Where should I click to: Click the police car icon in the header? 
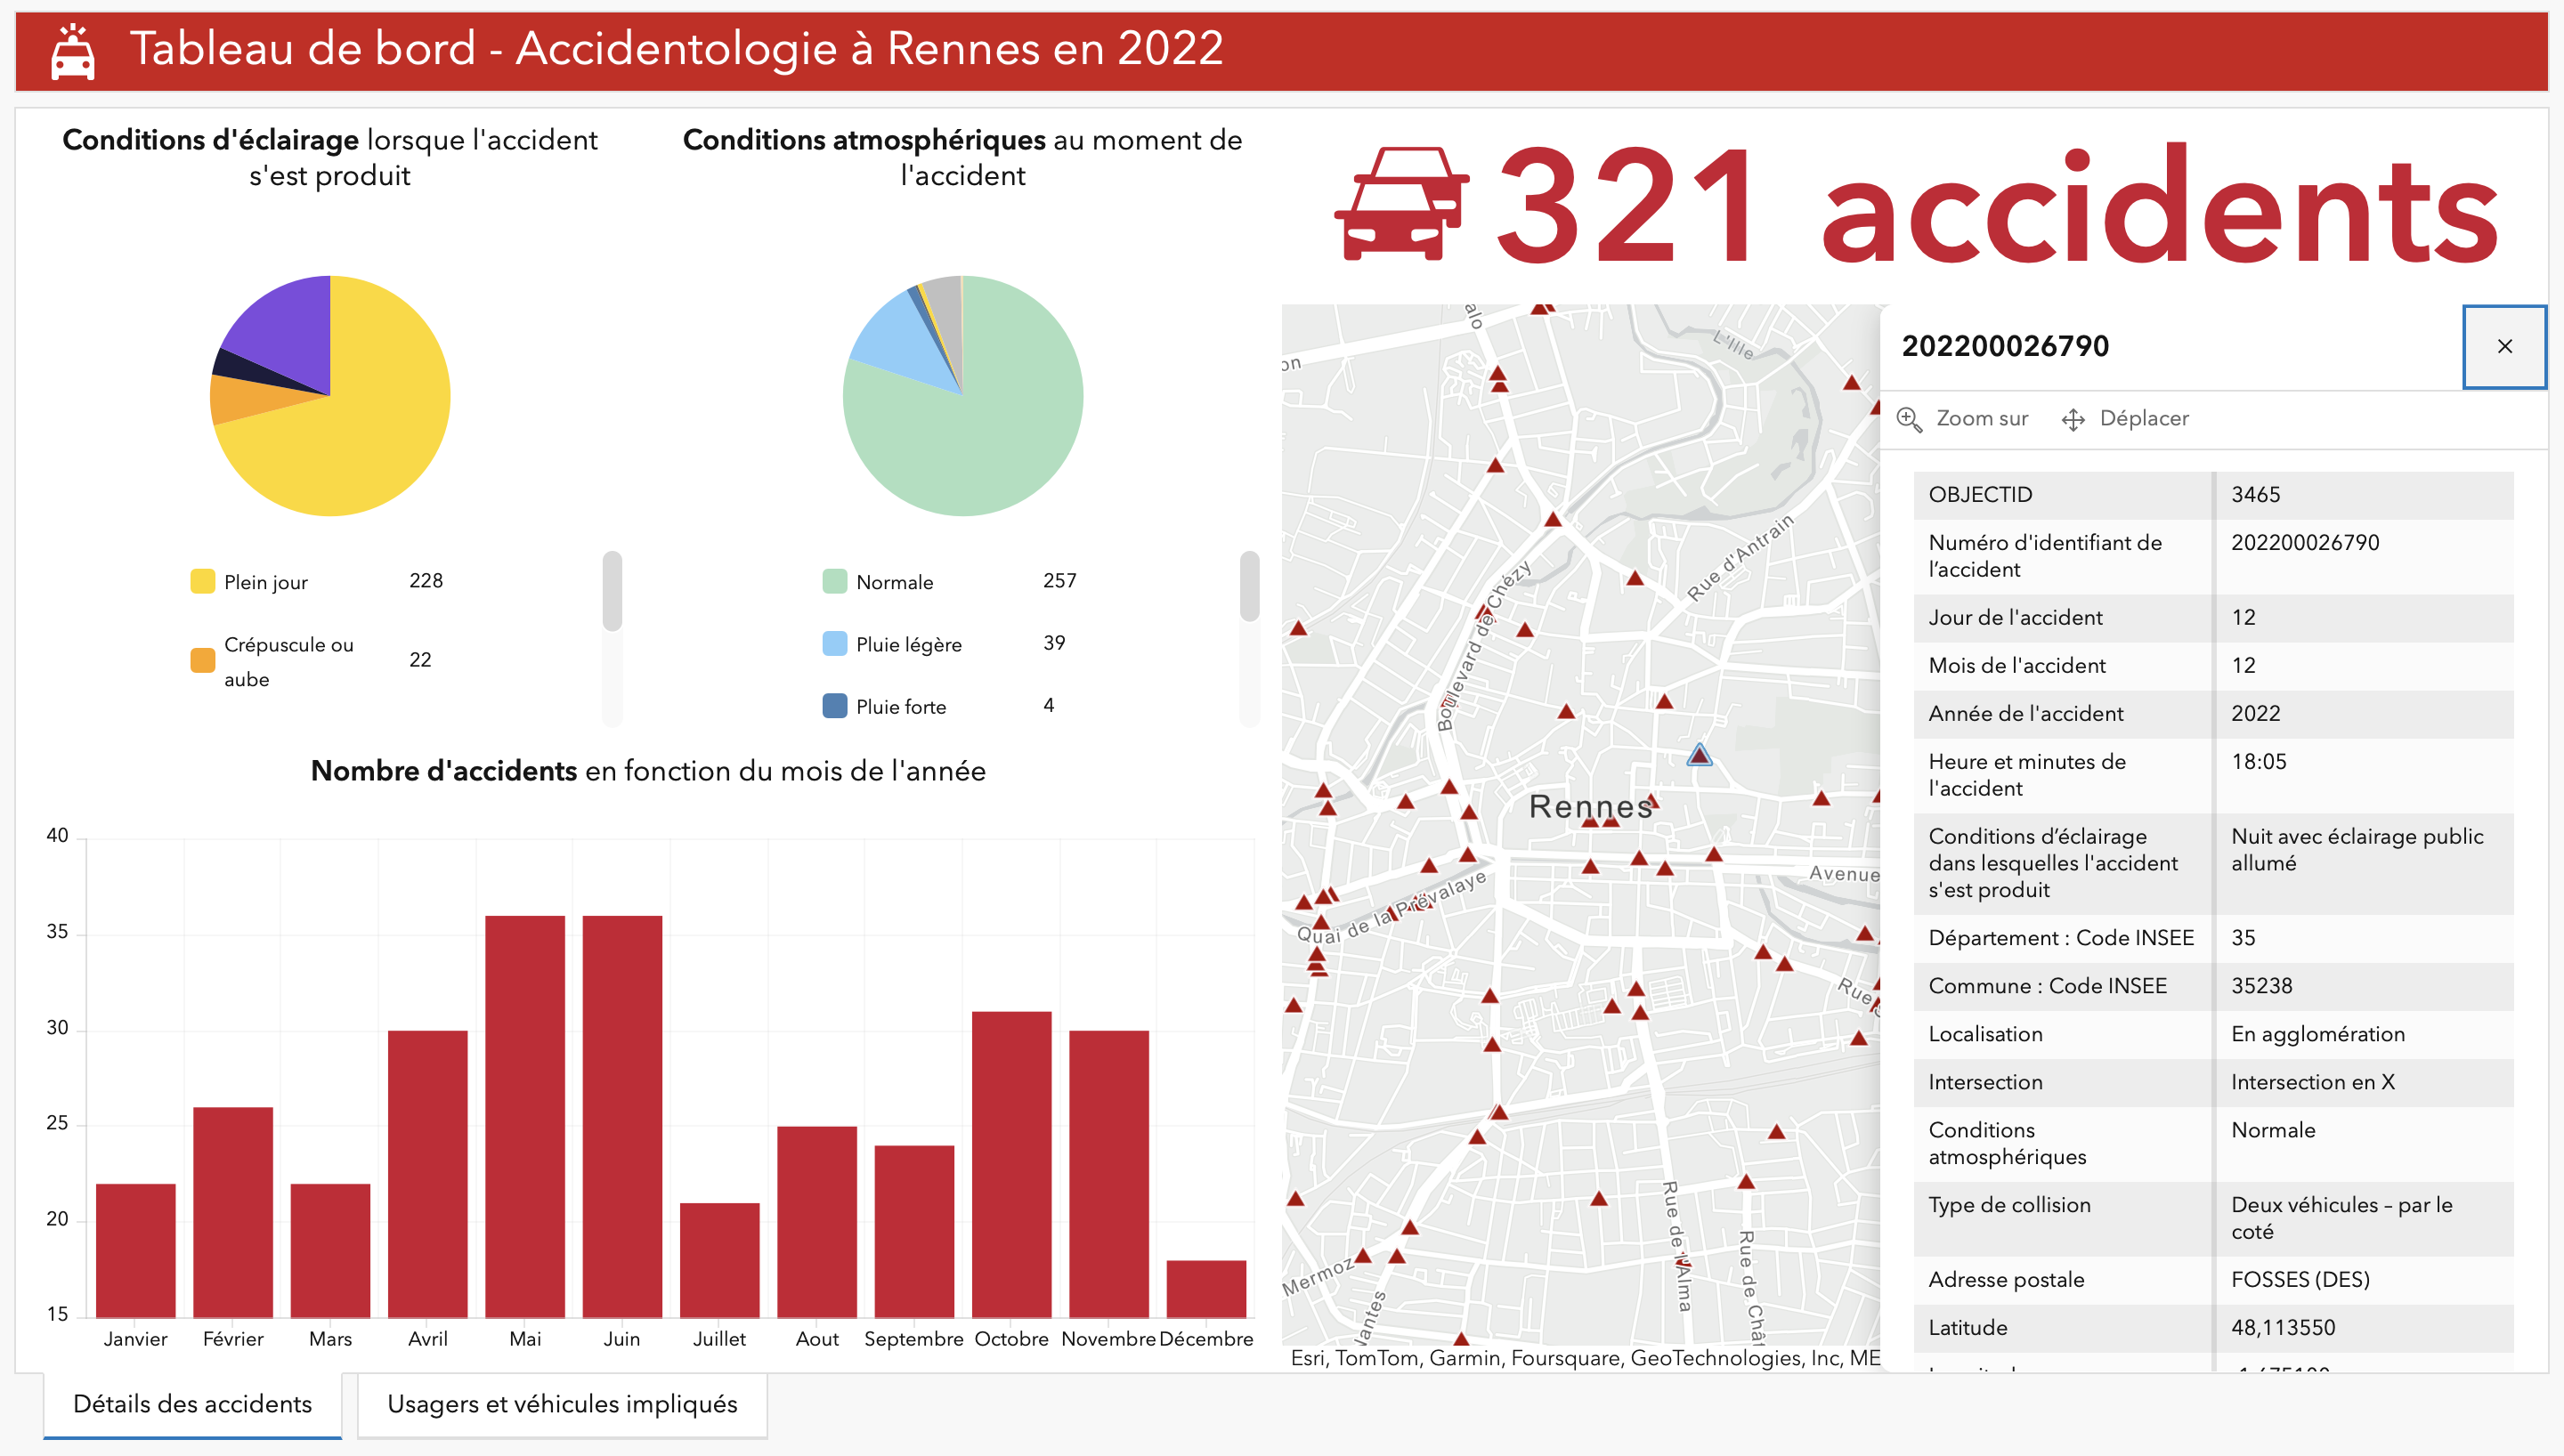[73, 52]
